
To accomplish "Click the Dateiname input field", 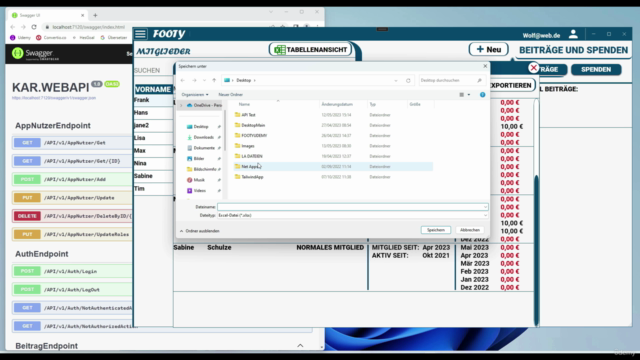I will click(352, 207).
